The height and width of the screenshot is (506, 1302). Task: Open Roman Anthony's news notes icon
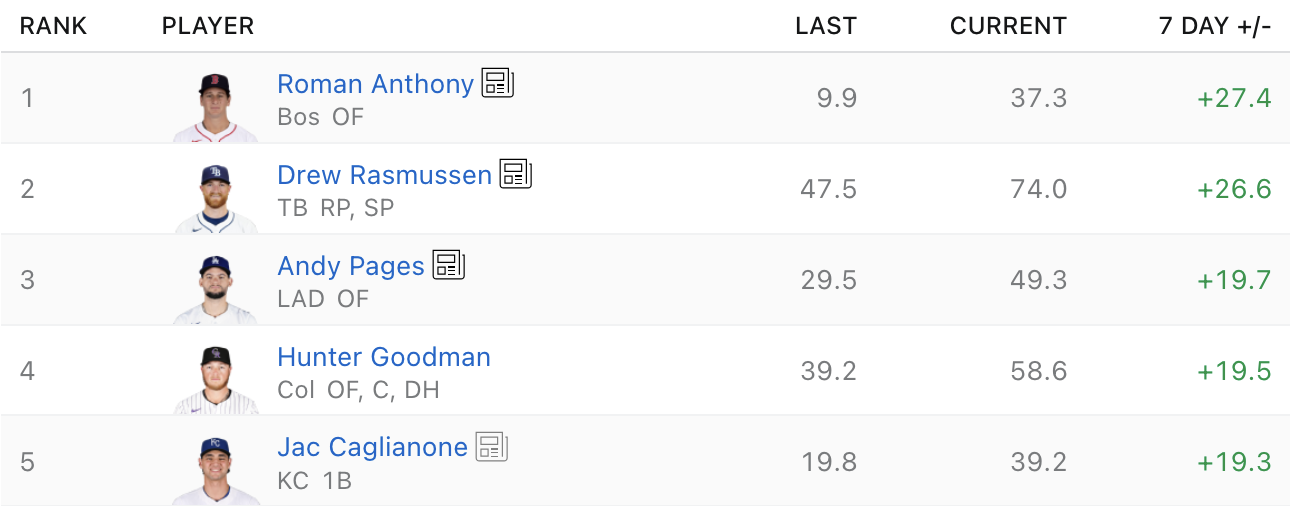click(497, 83)
